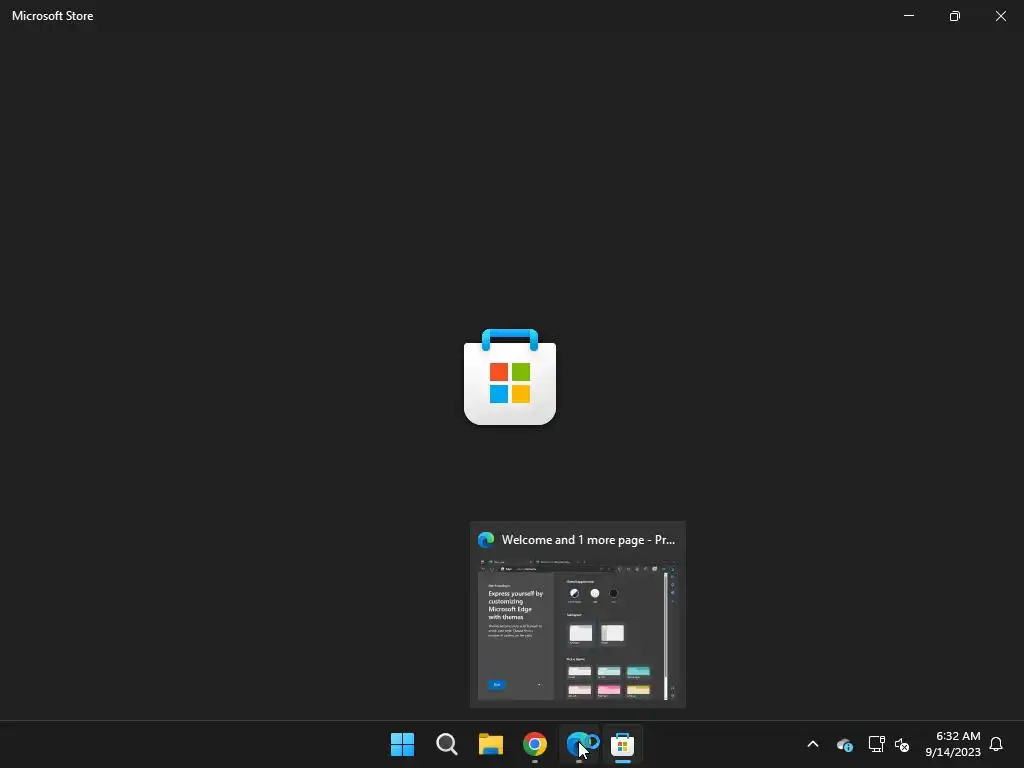
Task: Close the Microsoft Store window
Action: tap(1000, 16)
